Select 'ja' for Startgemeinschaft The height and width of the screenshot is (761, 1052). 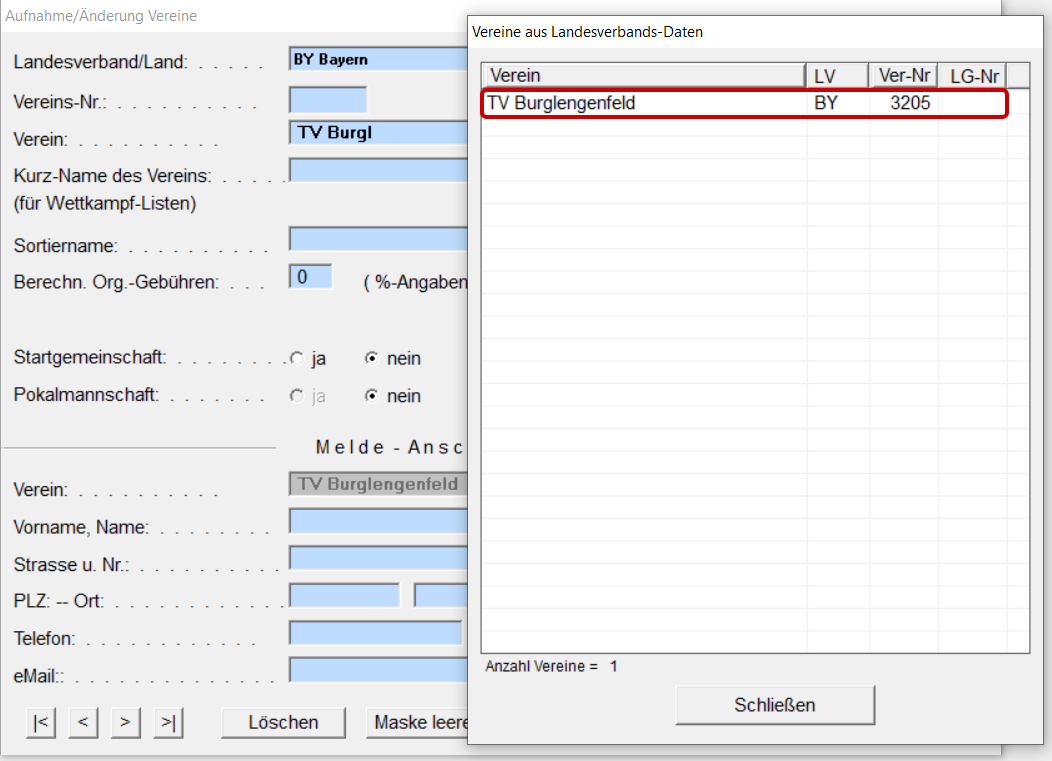click(296, 358)
